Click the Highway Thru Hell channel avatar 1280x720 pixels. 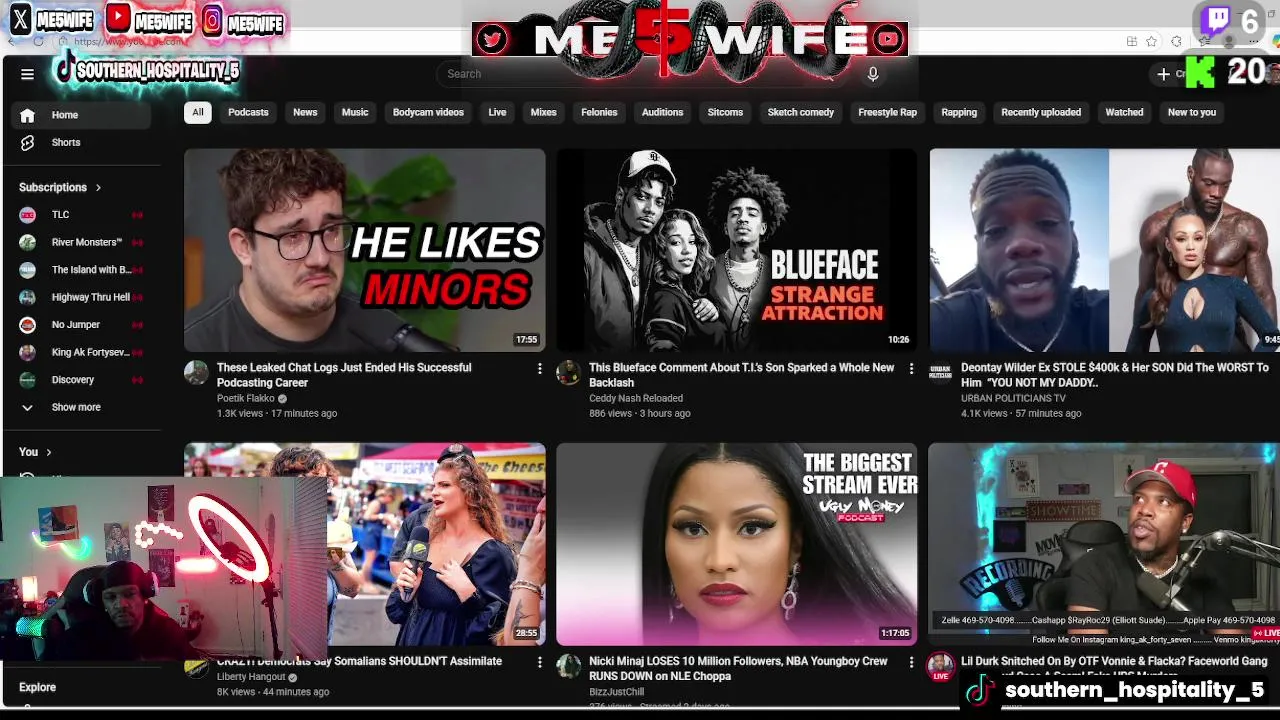[x=28, y=297]
